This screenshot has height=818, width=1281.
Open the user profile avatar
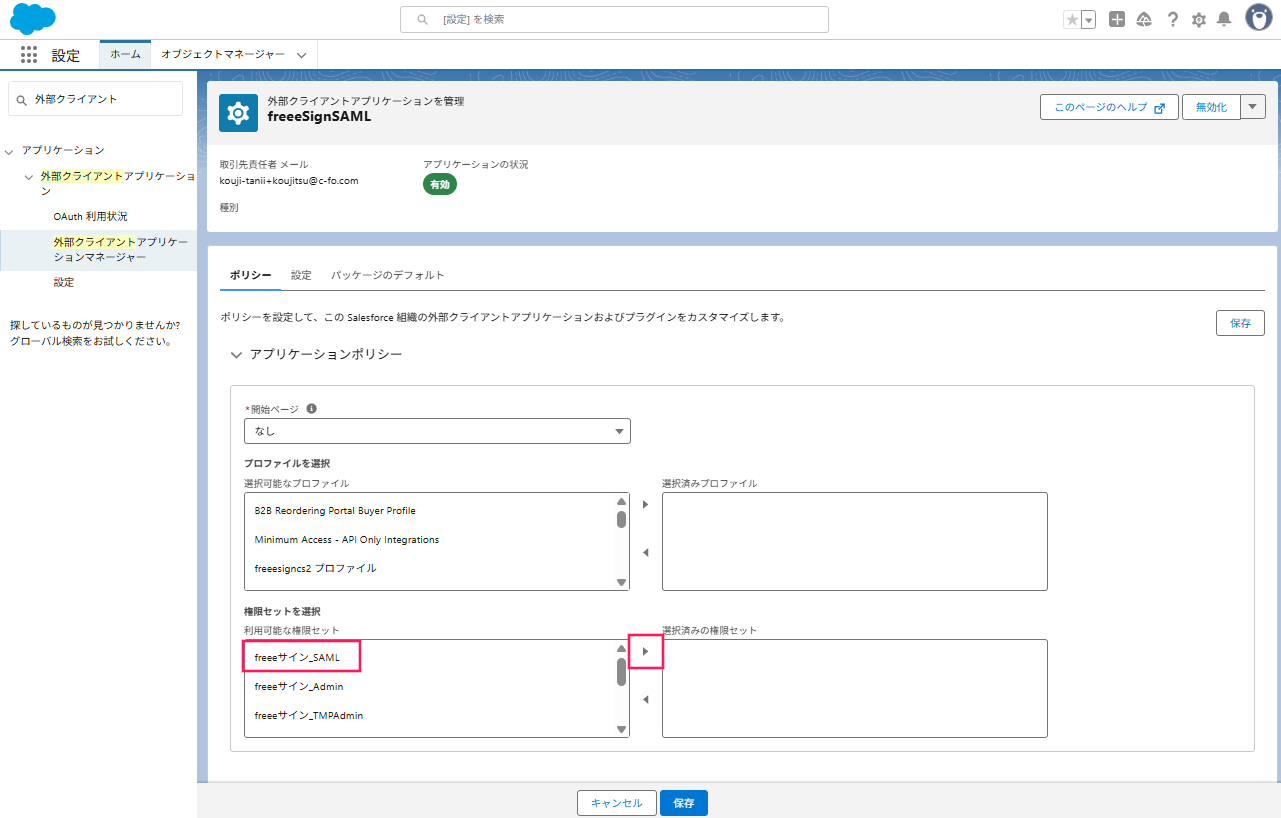click(1258, 18)
